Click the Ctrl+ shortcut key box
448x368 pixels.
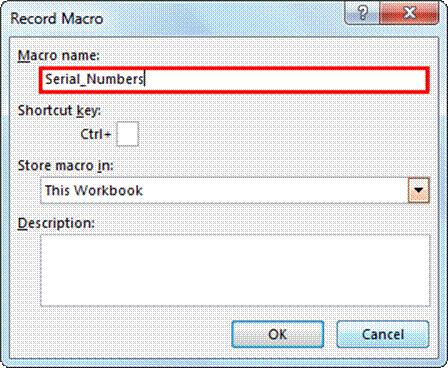point(127,134)
